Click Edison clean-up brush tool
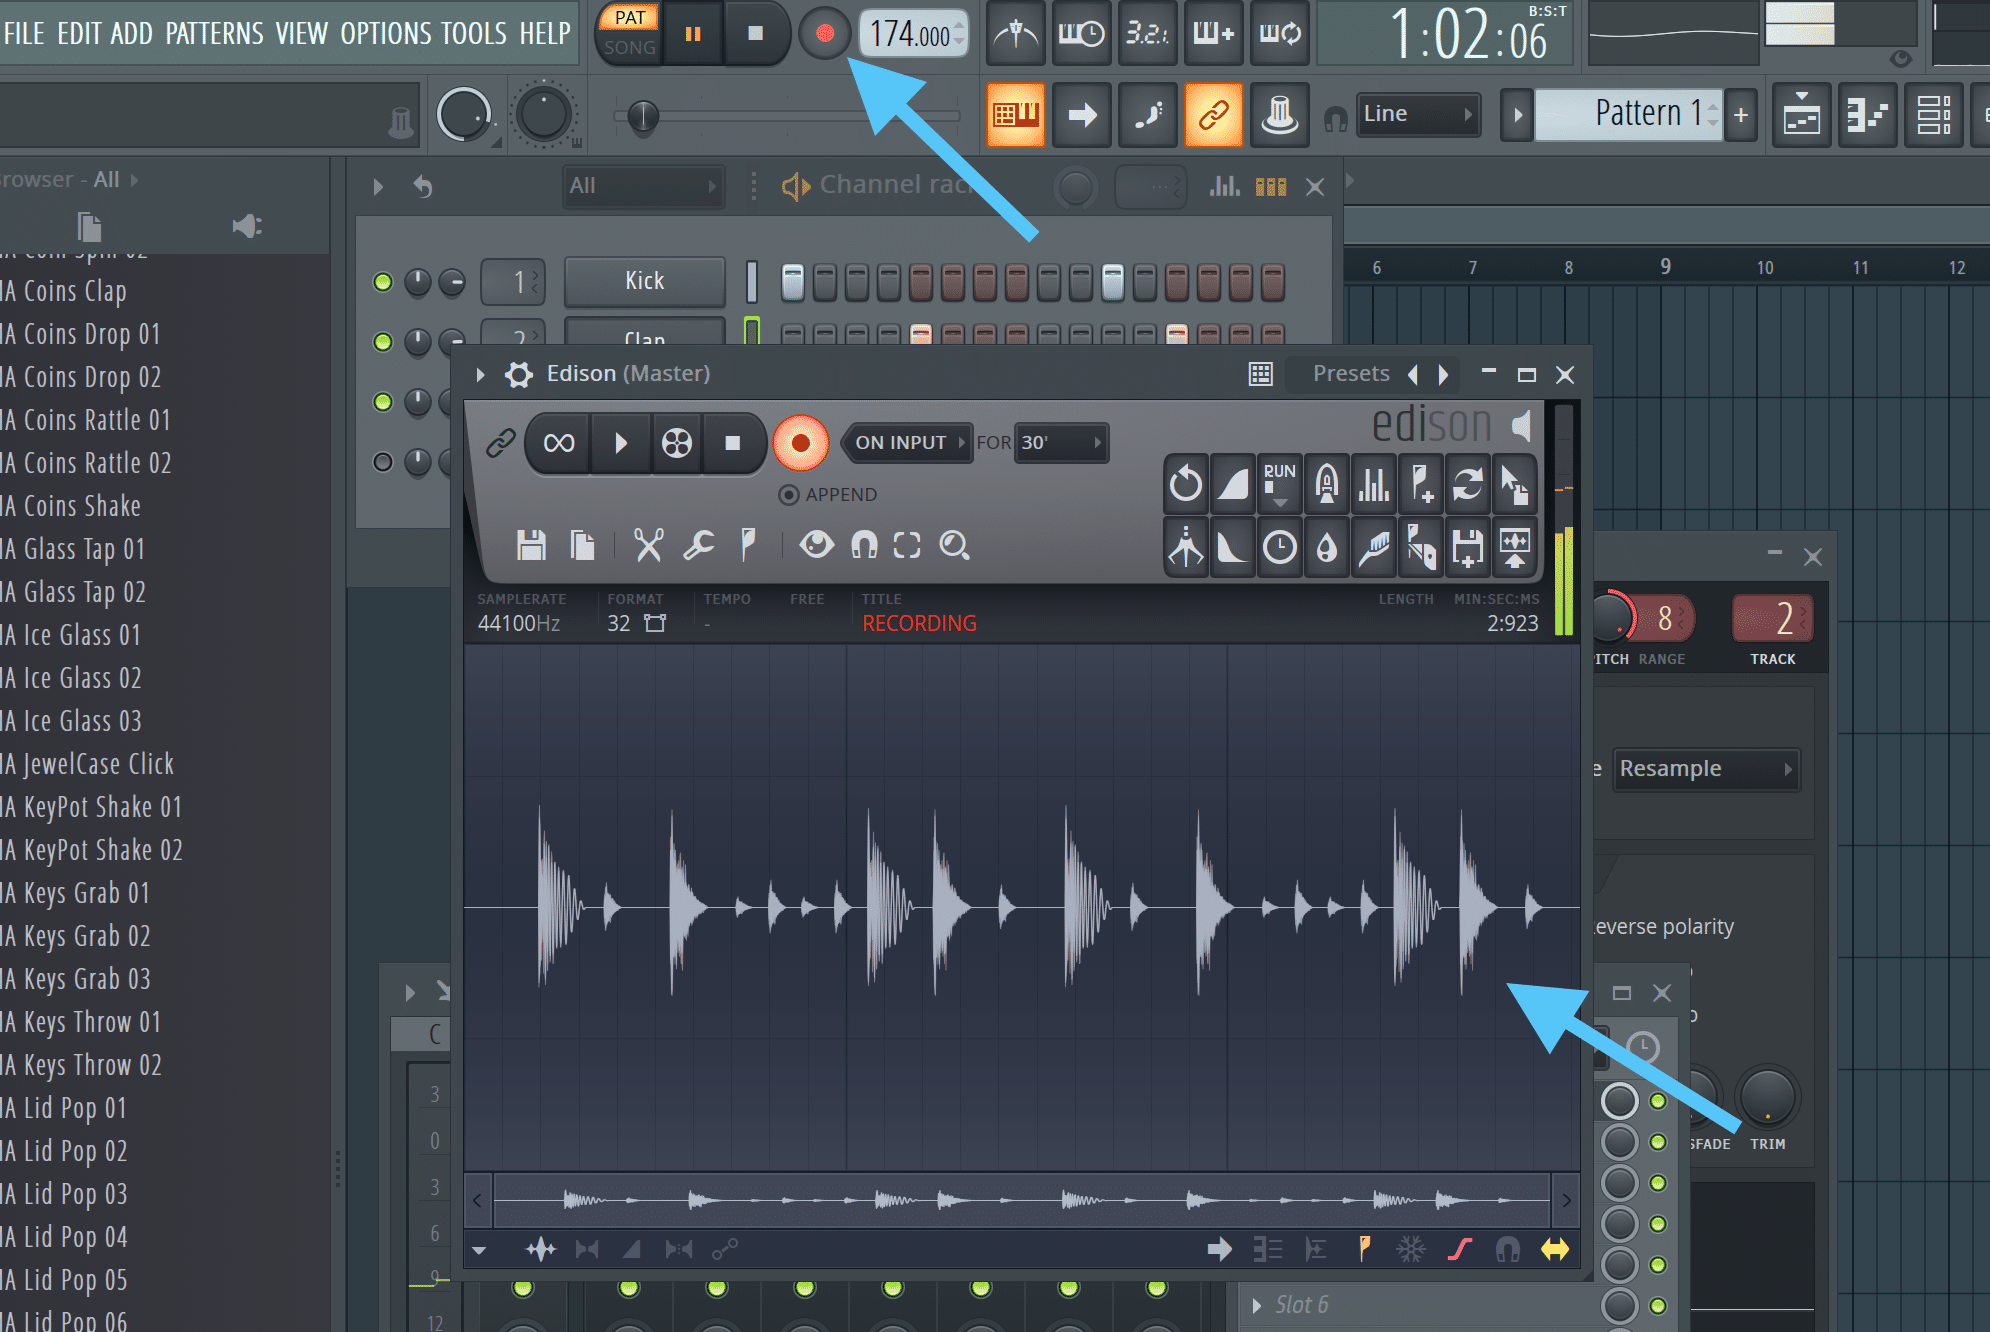Image resolution: width=1990 pixels, height=1332 pixels. point(1374,547)
